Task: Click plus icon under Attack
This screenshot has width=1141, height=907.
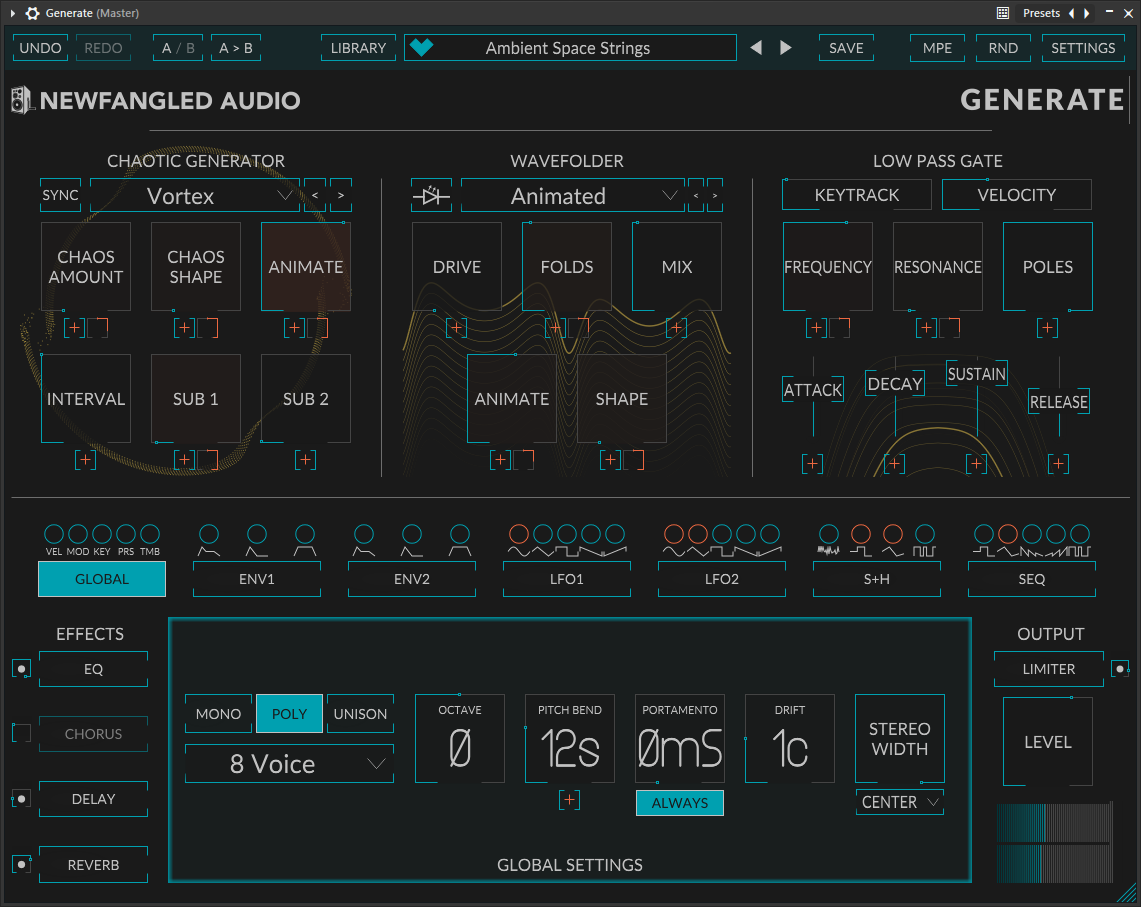Action: 812,463
